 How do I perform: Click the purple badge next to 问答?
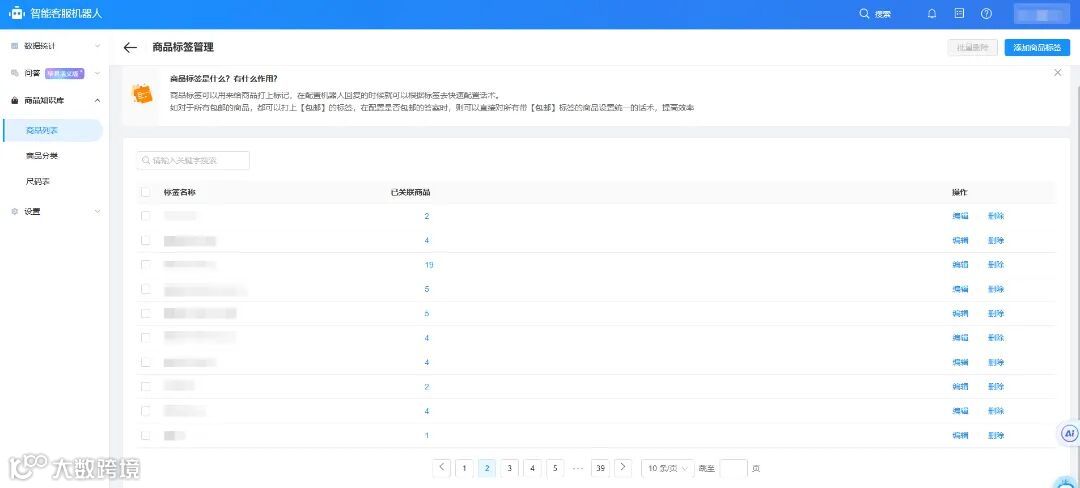point(65,73)
